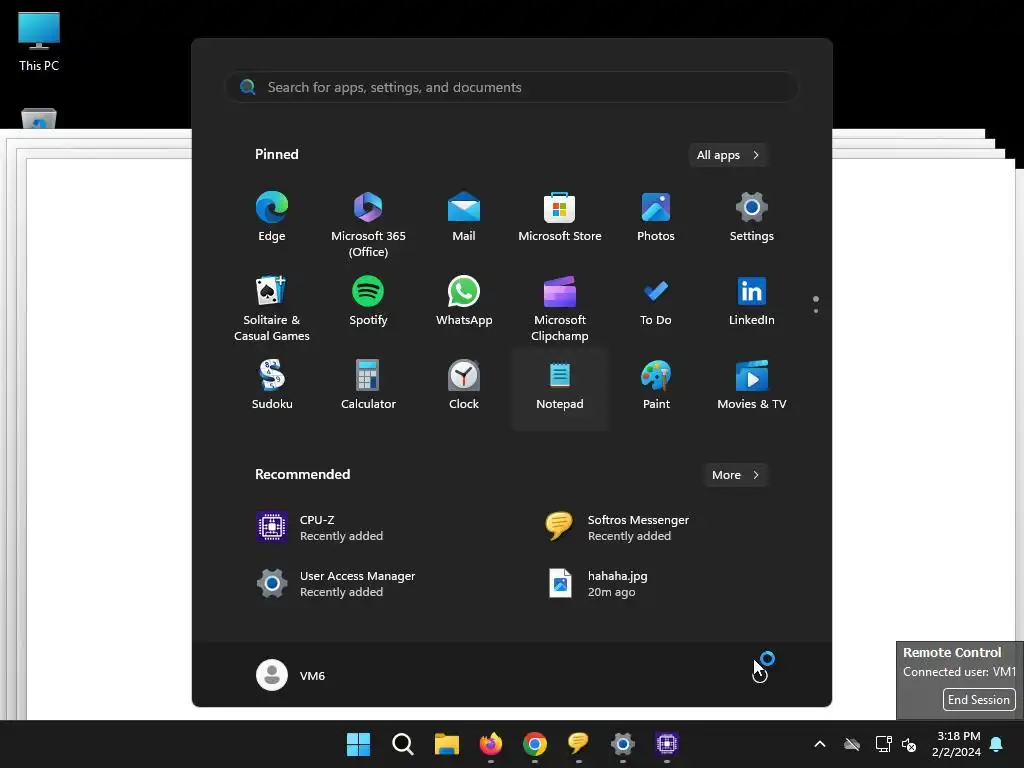Expand the All apps list
Viewport: 1024px width, 768px height.
(x=728, y=155)
